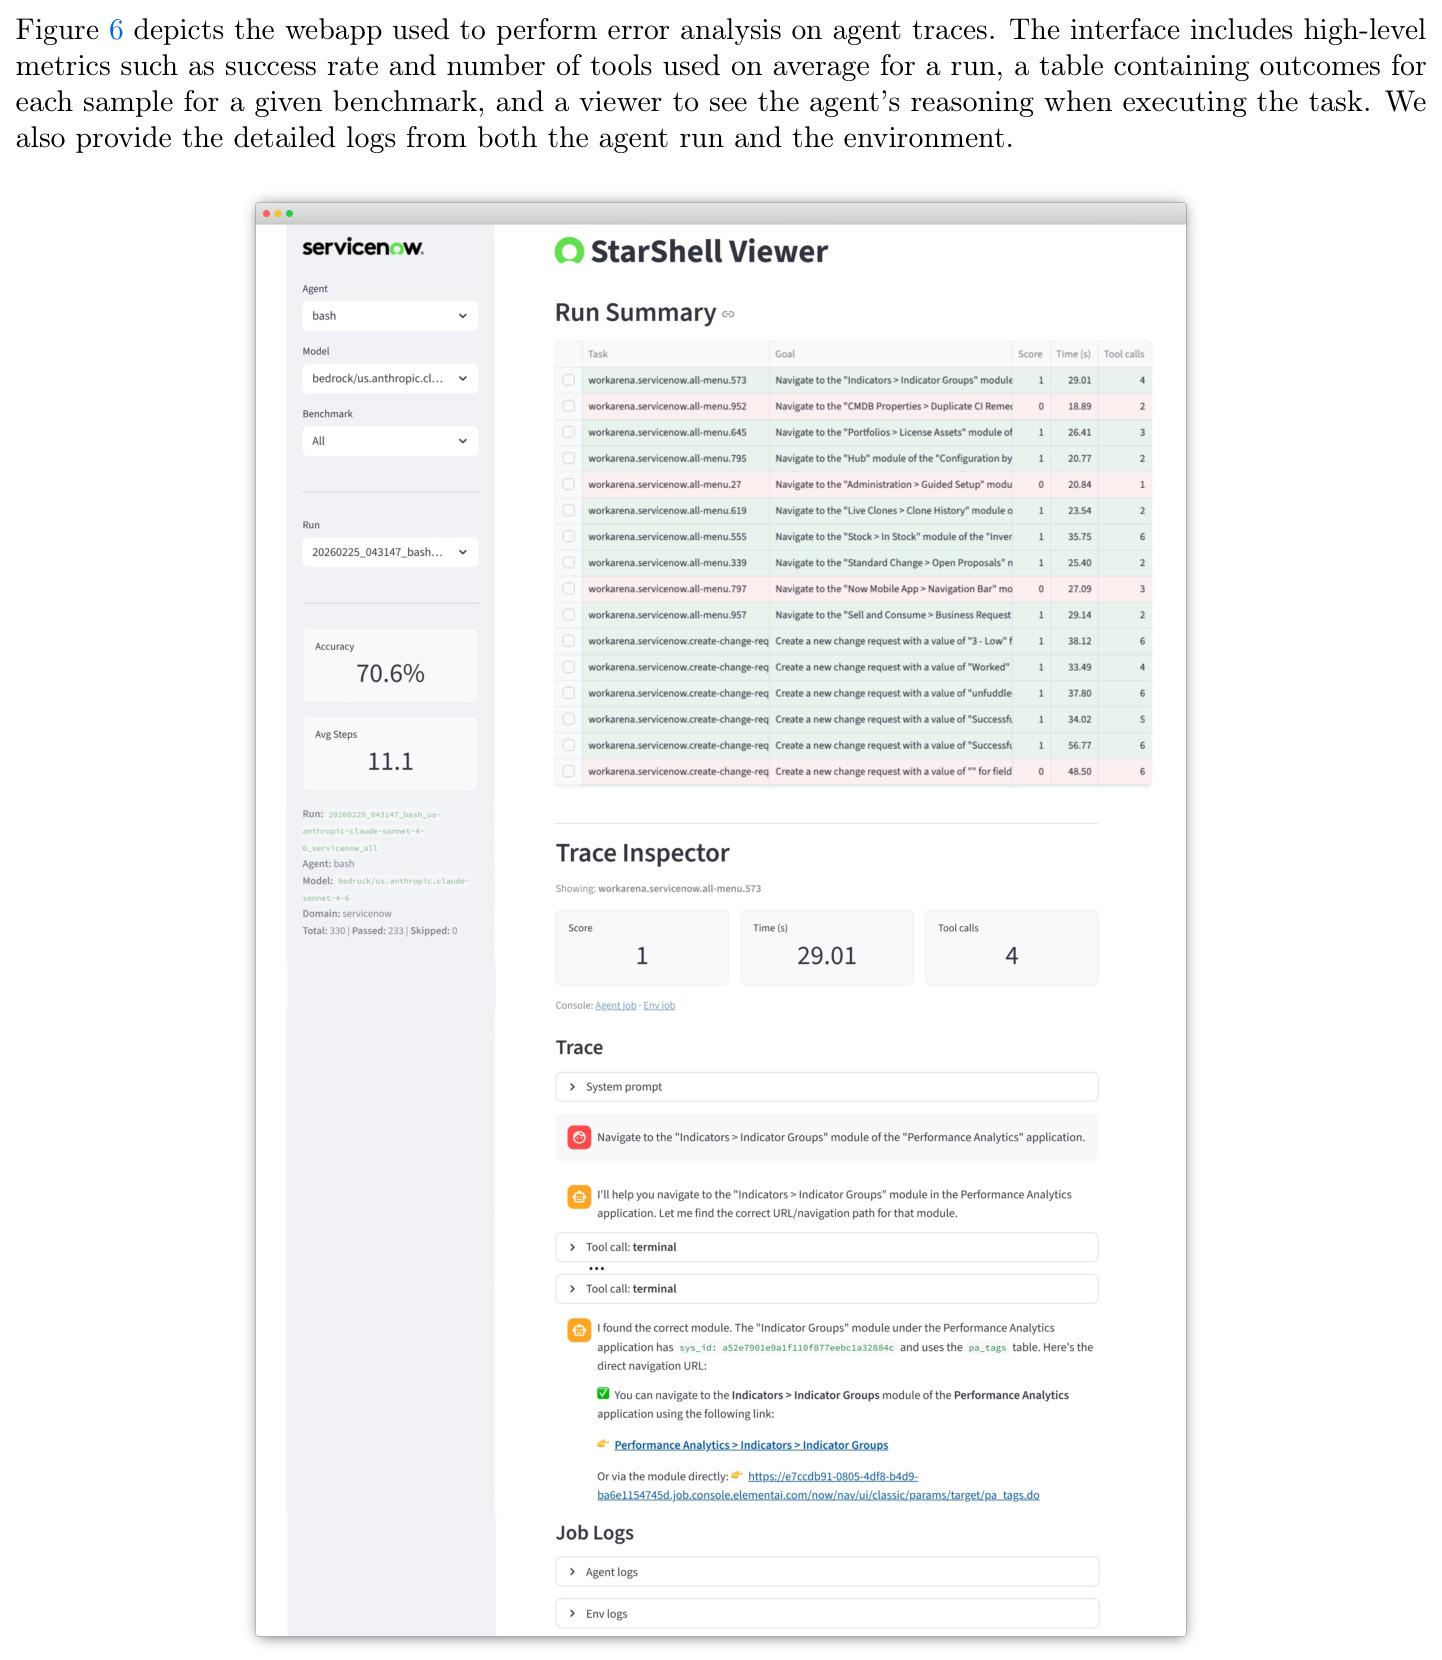The image size is (1442, 1660).
Task: Open the Benchmark dropdown set to All
Action: [390, 441]
